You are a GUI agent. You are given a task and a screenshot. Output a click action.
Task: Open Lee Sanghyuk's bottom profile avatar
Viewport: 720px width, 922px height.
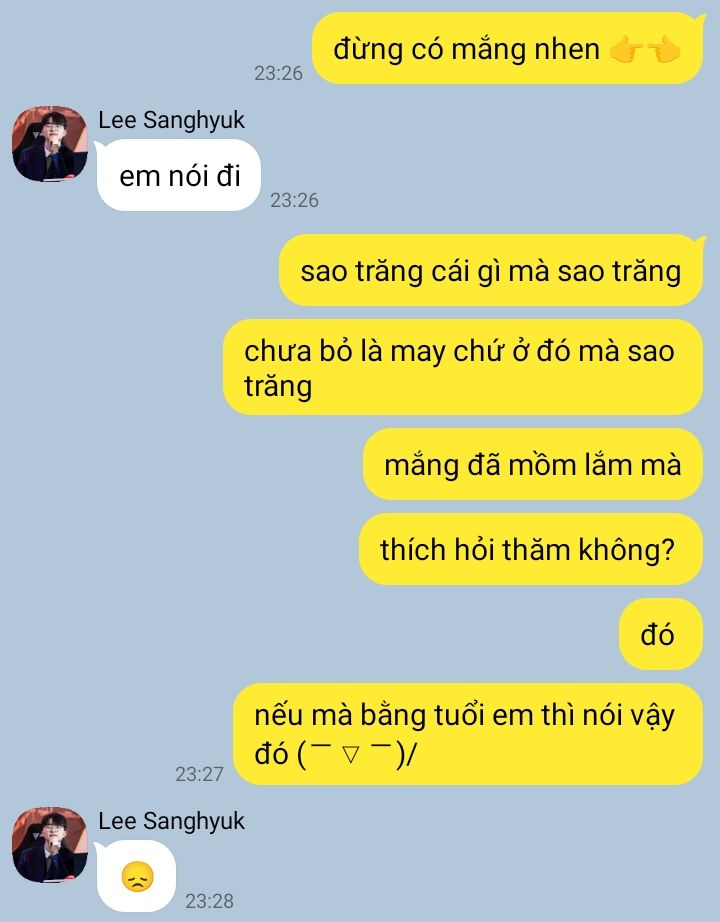click(50, 844)
